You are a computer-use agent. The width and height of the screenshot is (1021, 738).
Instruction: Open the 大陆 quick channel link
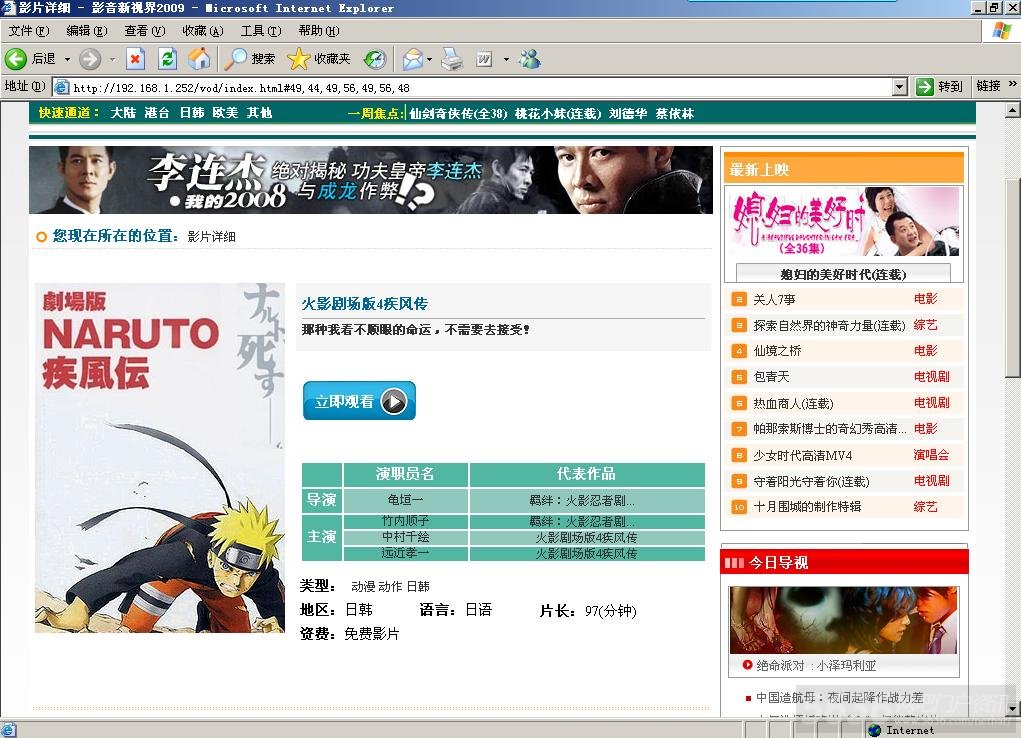(x=123, y=113)
